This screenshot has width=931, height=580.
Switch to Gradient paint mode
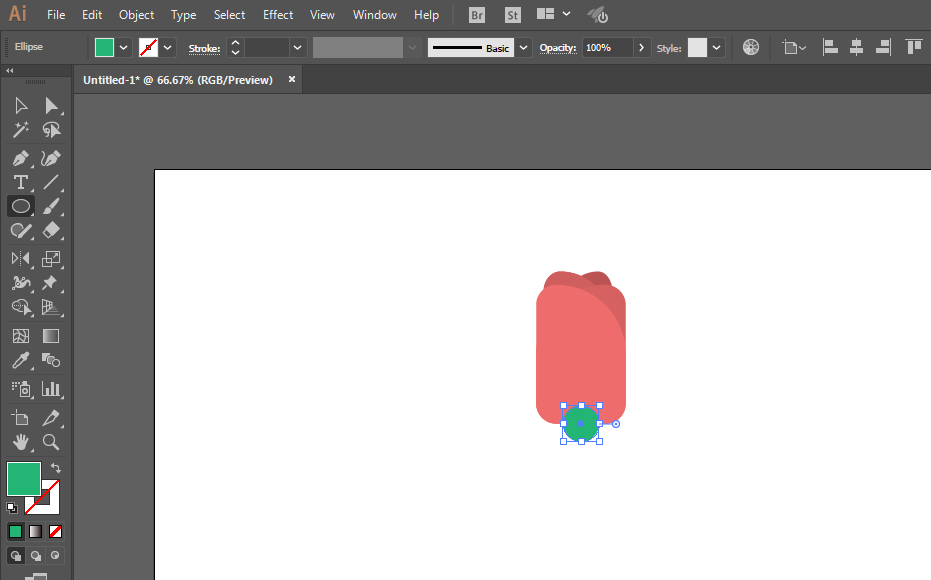point(36,531)
